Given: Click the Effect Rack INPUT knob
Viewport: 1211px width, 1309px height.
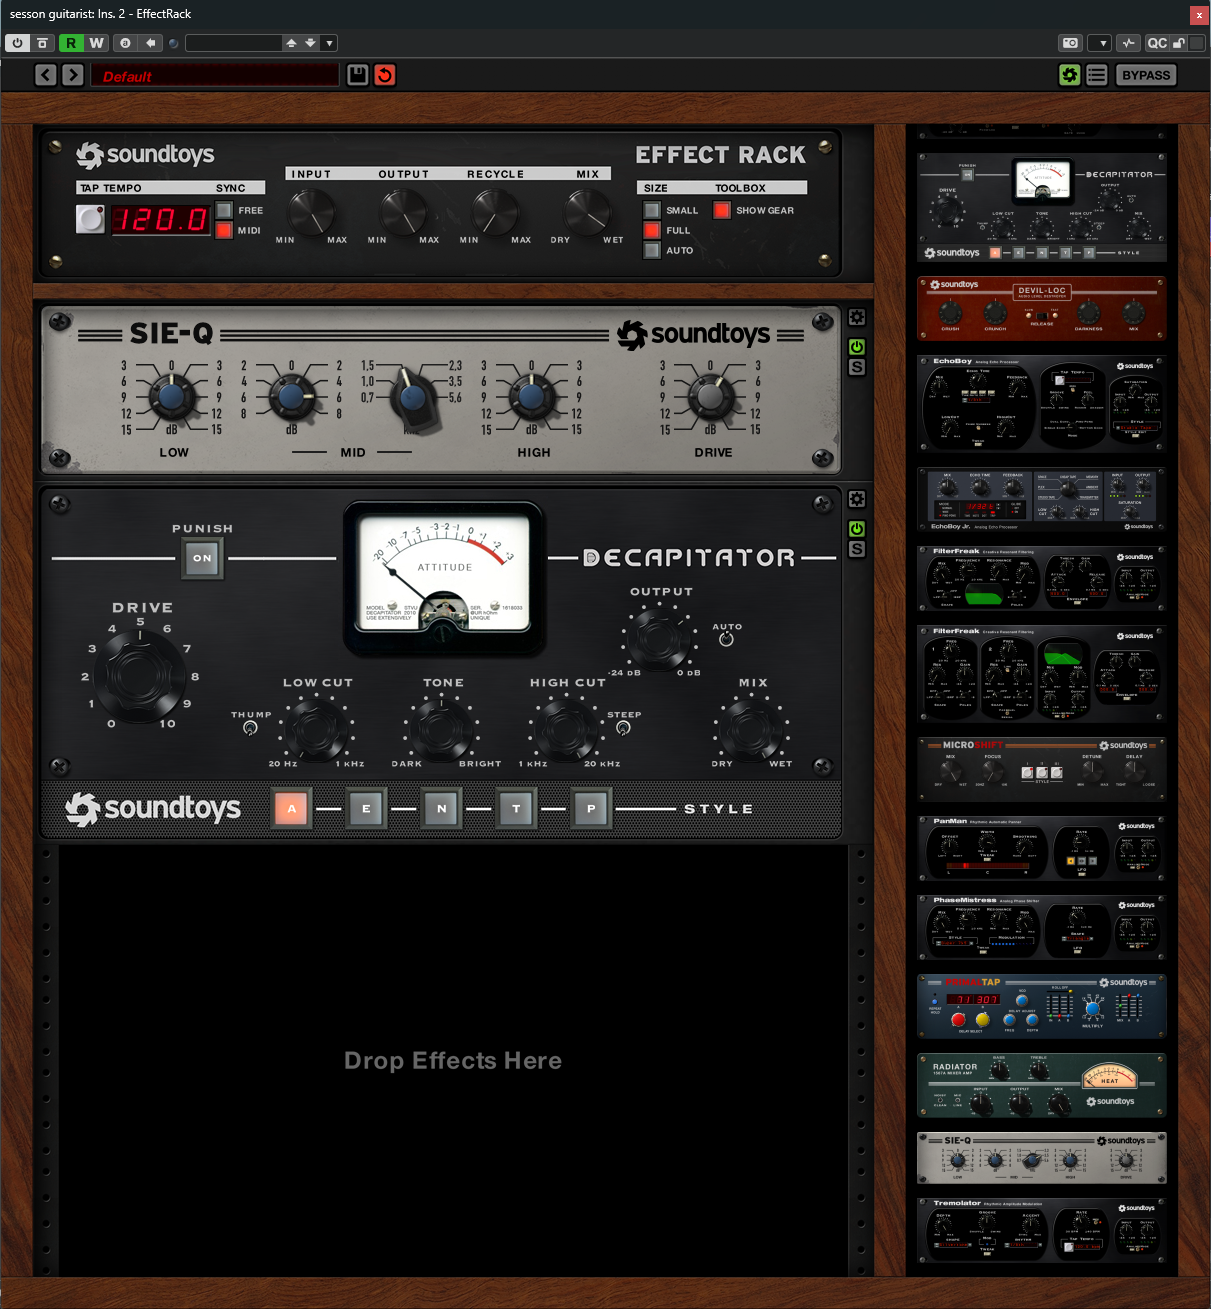Looking at the screenshot, I should click(311, 211).
